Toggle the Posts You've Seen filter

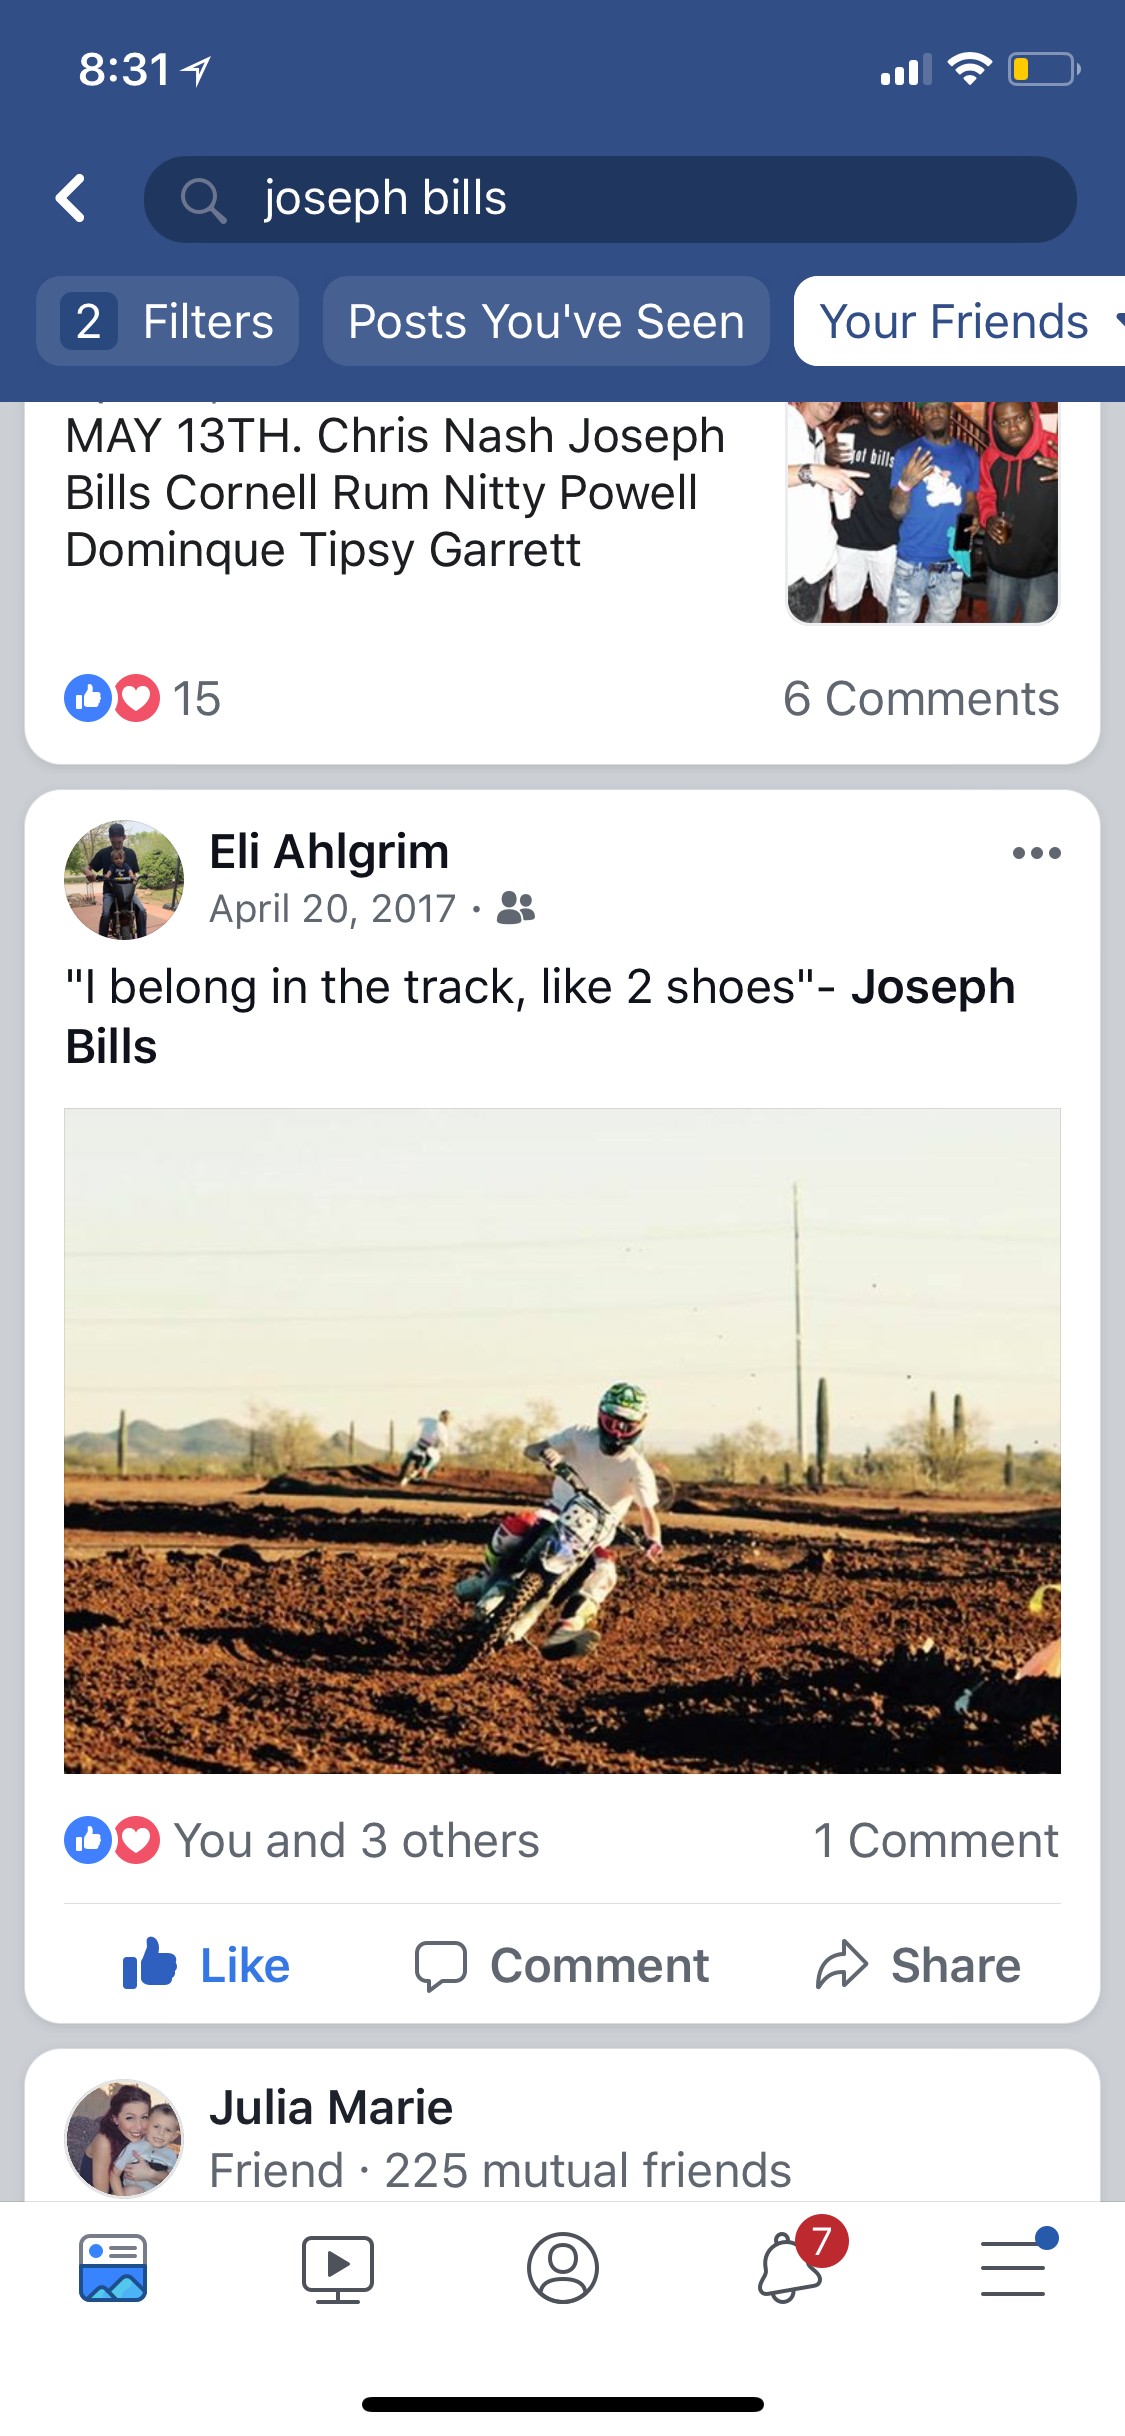coord(546,321)
